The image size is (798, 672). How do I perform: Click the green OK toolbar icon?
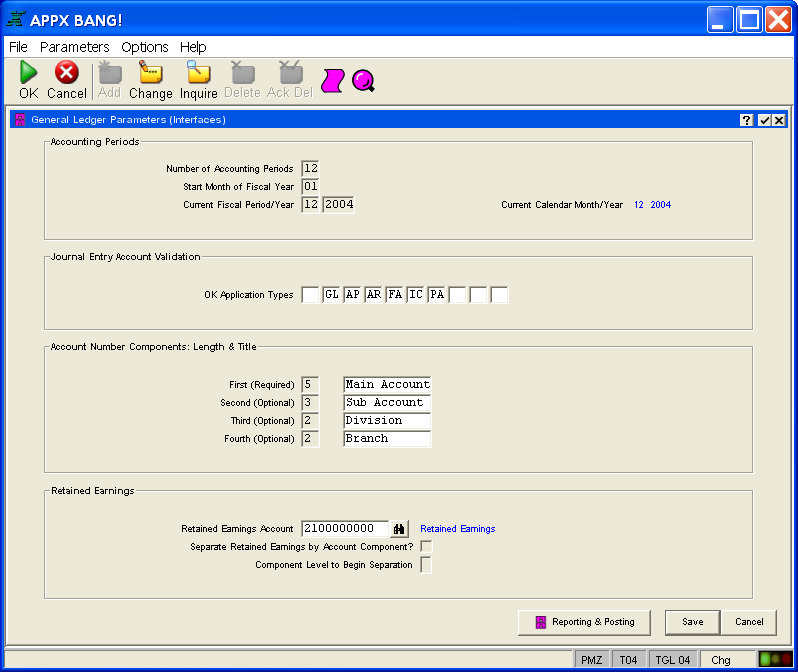29,73
